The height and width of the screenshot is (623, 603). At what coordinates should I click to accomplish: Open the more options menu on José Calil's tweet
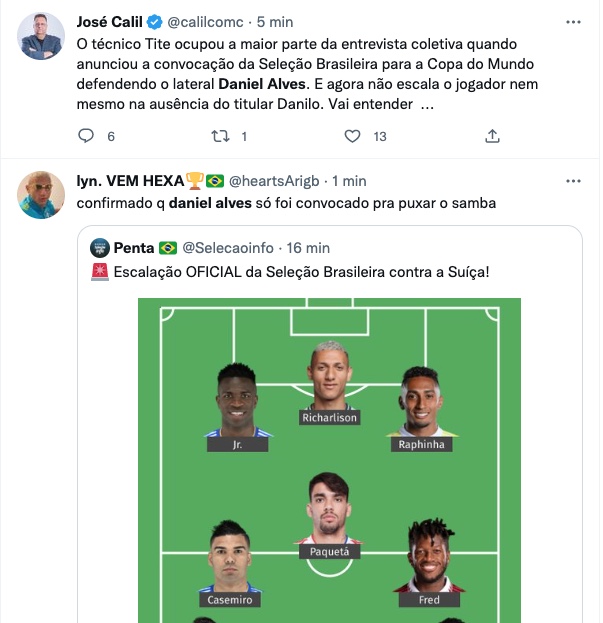(573, 21)
